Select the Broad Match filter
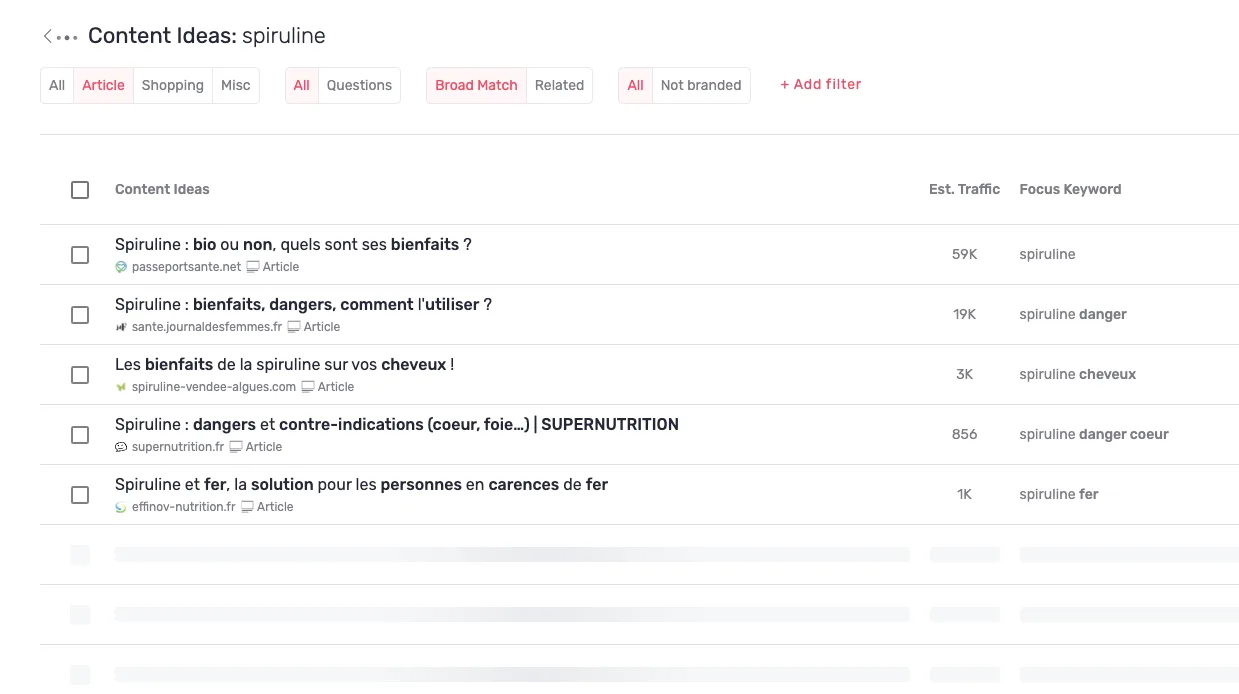Viewport: 1239px width, 694px height. pyautogui.click(x=476, y=85)
